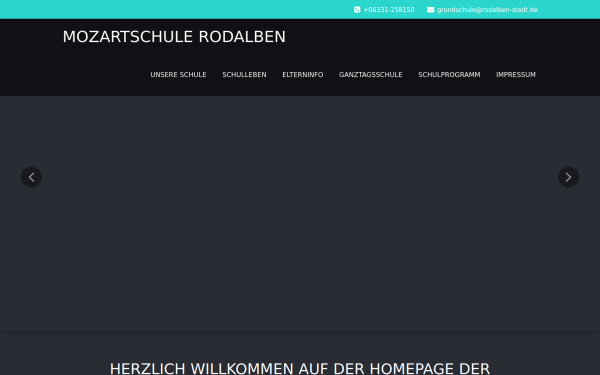Image resolution: width=600 pixels, height=375 pixels.
Task: Go to previous slide with left arrow
Action: click(31, 177)
